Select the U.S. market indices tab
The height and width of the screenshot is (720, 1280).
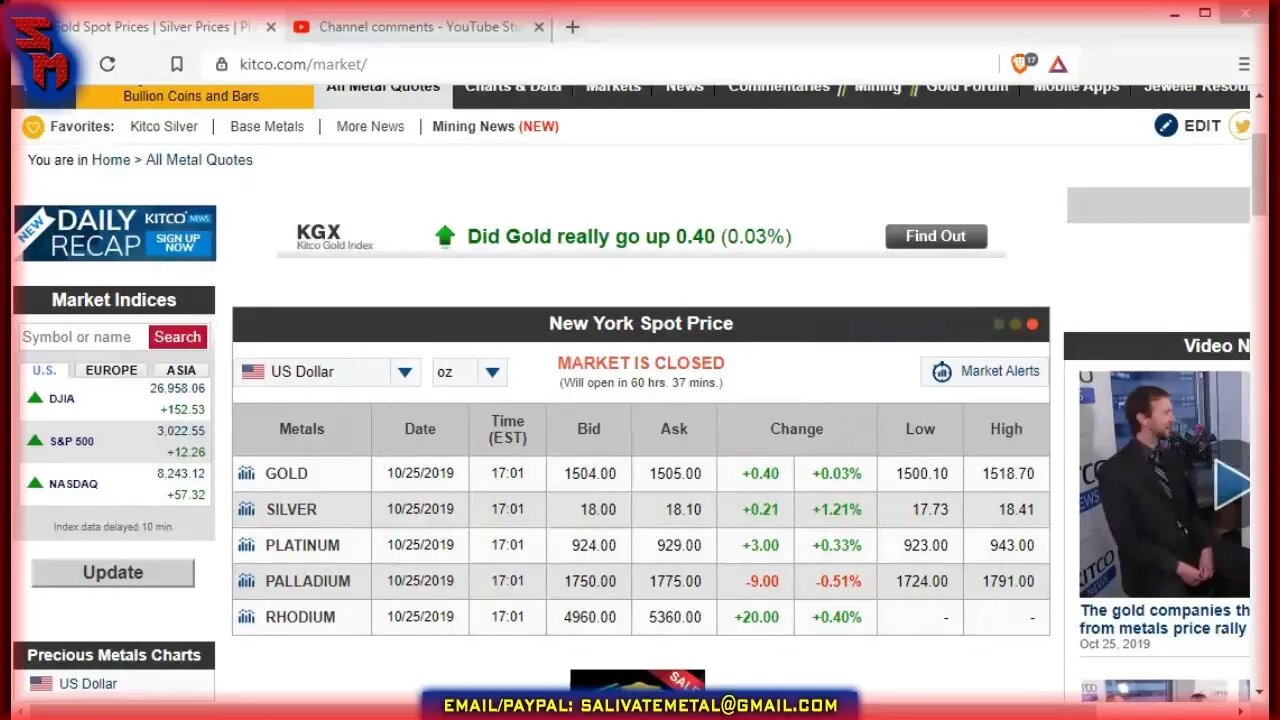pos(44,370)
